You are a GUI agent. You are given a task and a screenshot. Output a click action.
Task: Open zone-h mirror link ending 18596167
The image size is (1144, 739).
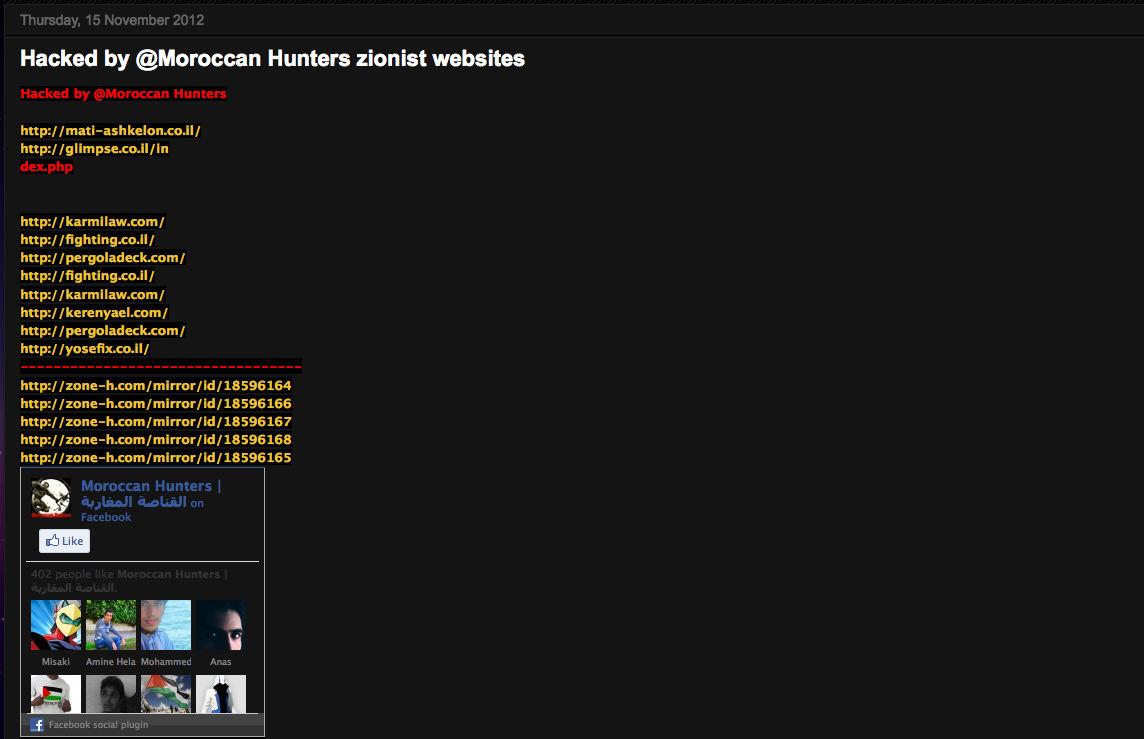coord(156,421)
